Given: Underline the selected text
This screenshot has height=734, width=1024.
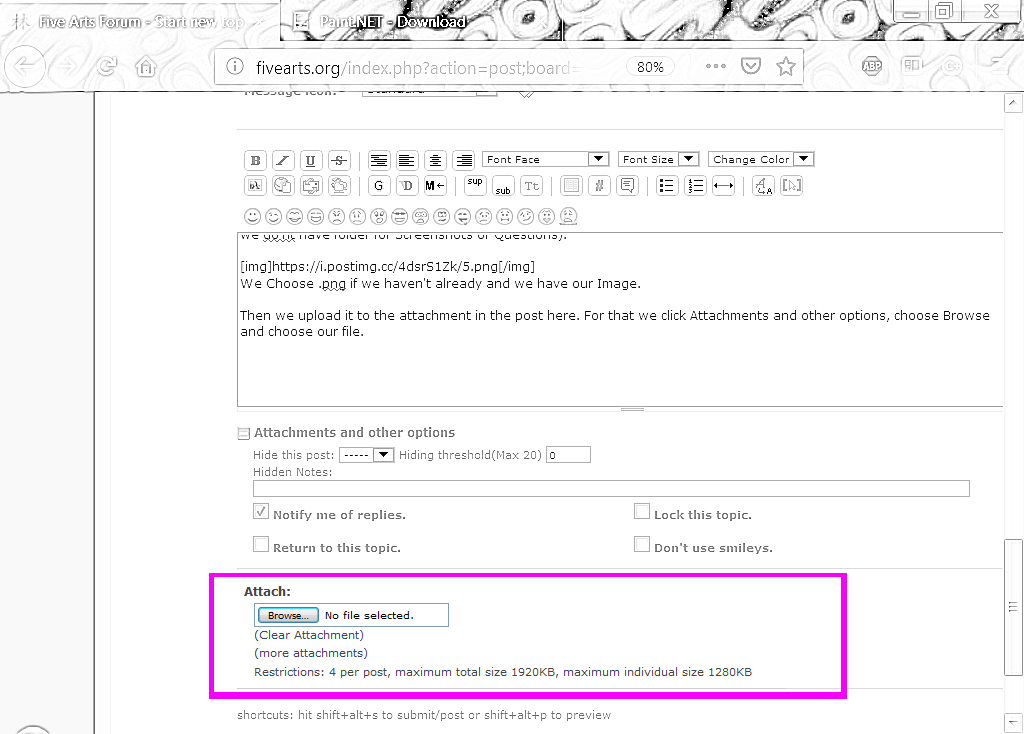Looking at the screenshot, I should point(310,160).
